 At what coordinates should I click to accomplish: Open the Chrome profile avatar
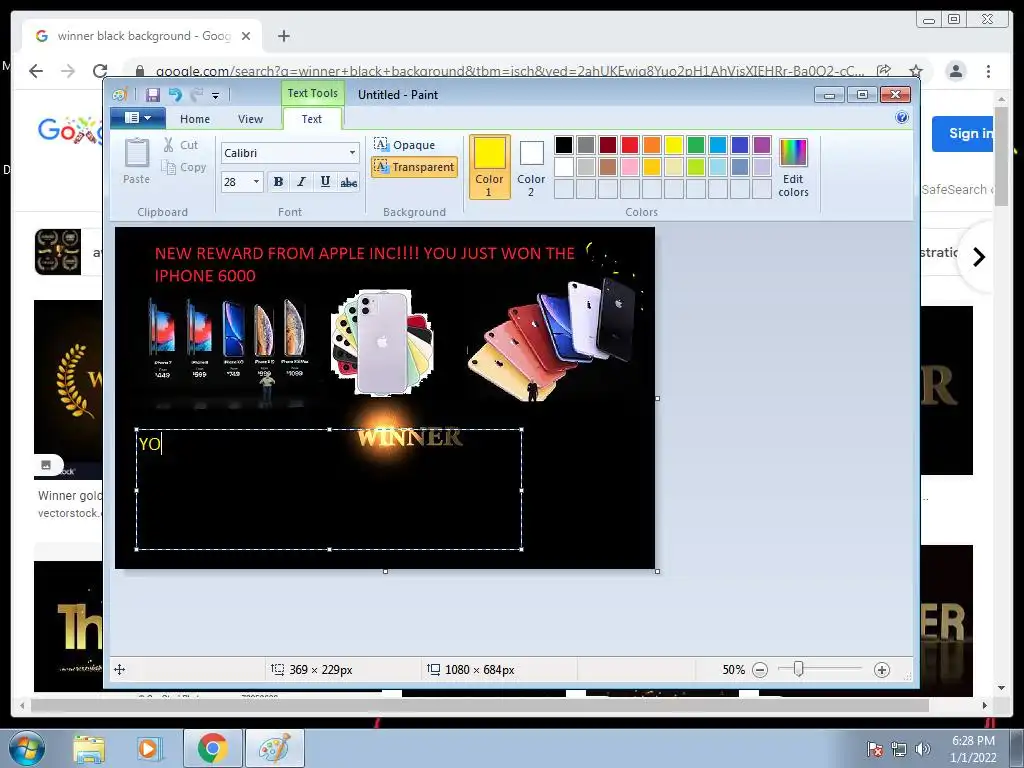tap(955, 71)
